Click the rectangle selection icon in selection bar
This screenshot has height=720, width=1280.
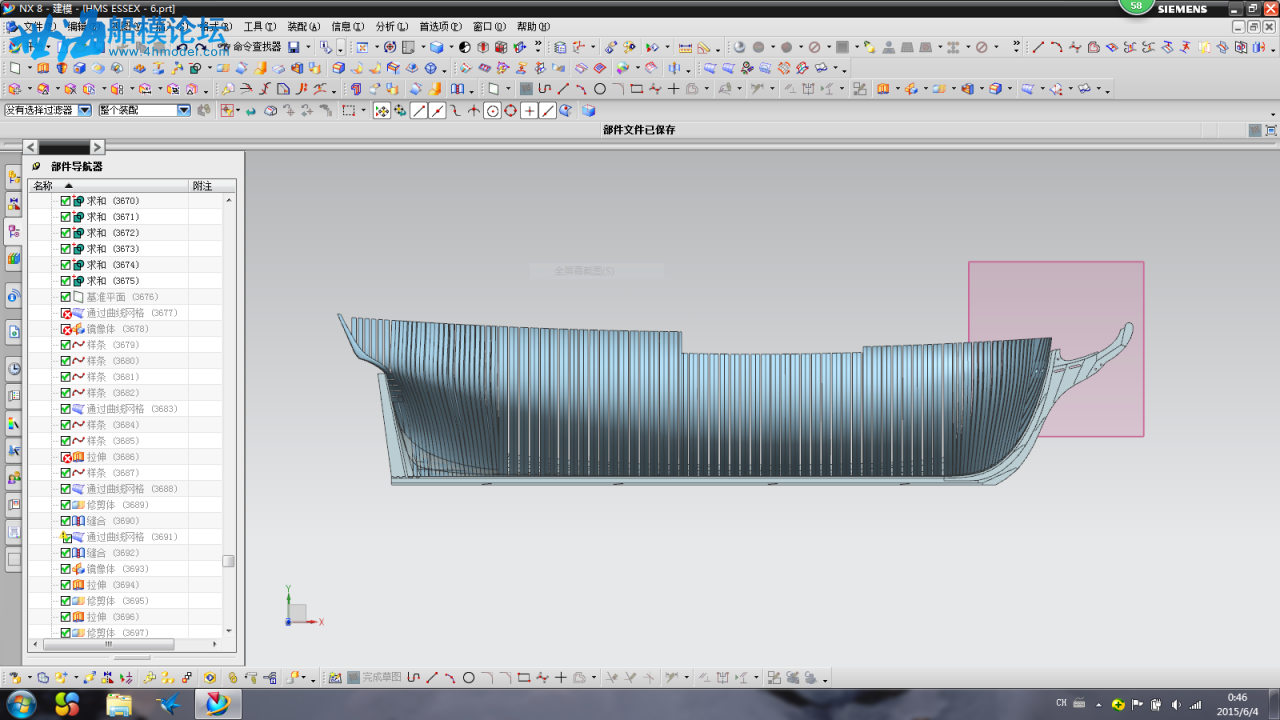349,111
